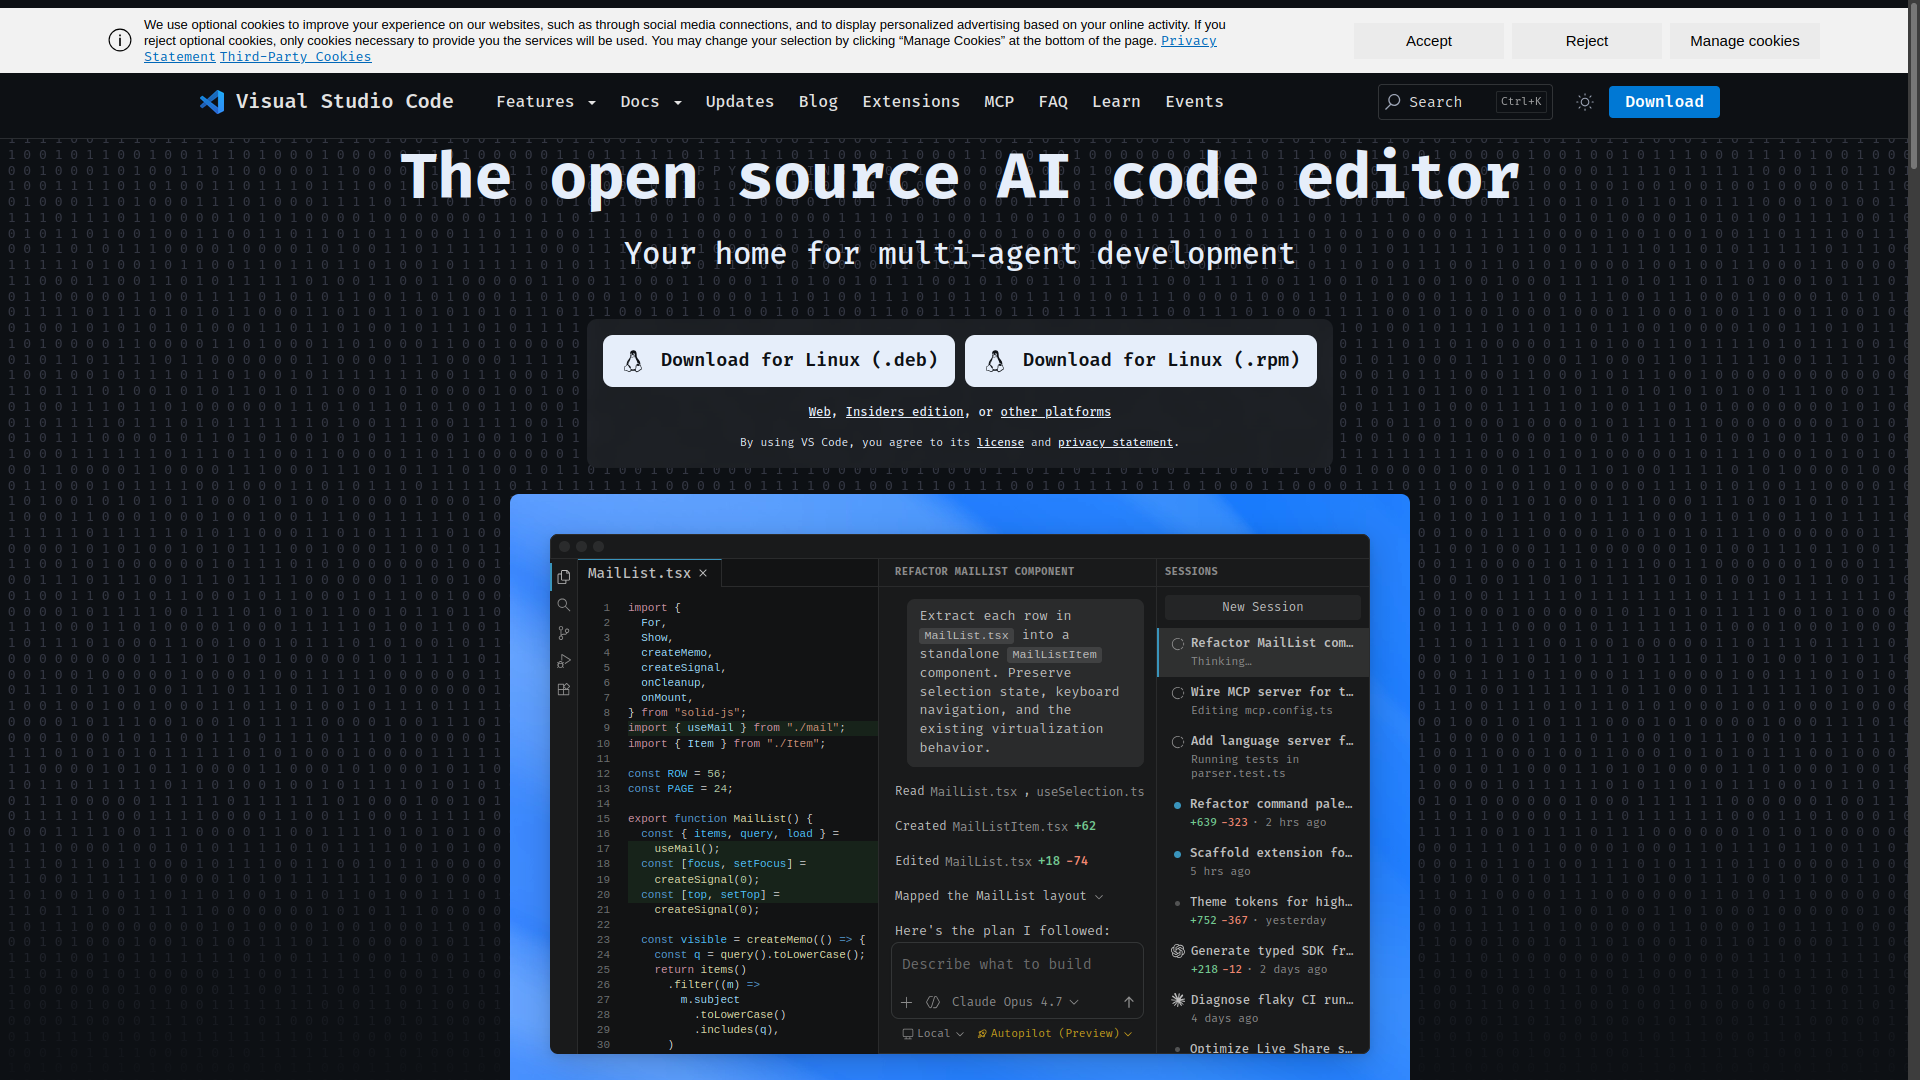Open Explorer icon in editor activity bar
1920x1080 pixels.
564,577
